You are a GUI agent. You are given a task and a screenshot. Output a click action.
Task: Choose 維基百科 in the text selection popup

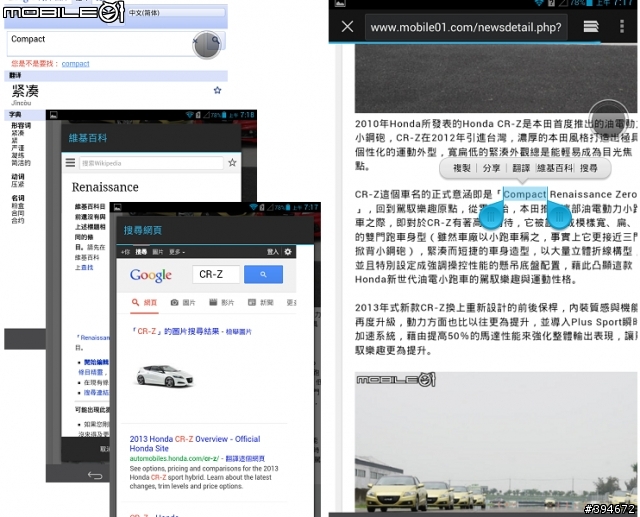[555, 168]
